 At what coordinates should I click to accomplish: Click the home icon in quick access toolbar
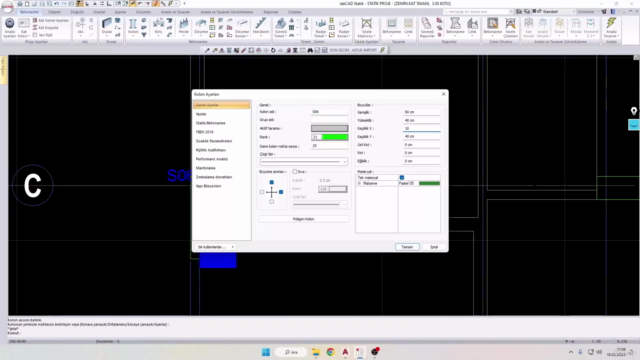(19, 4)
